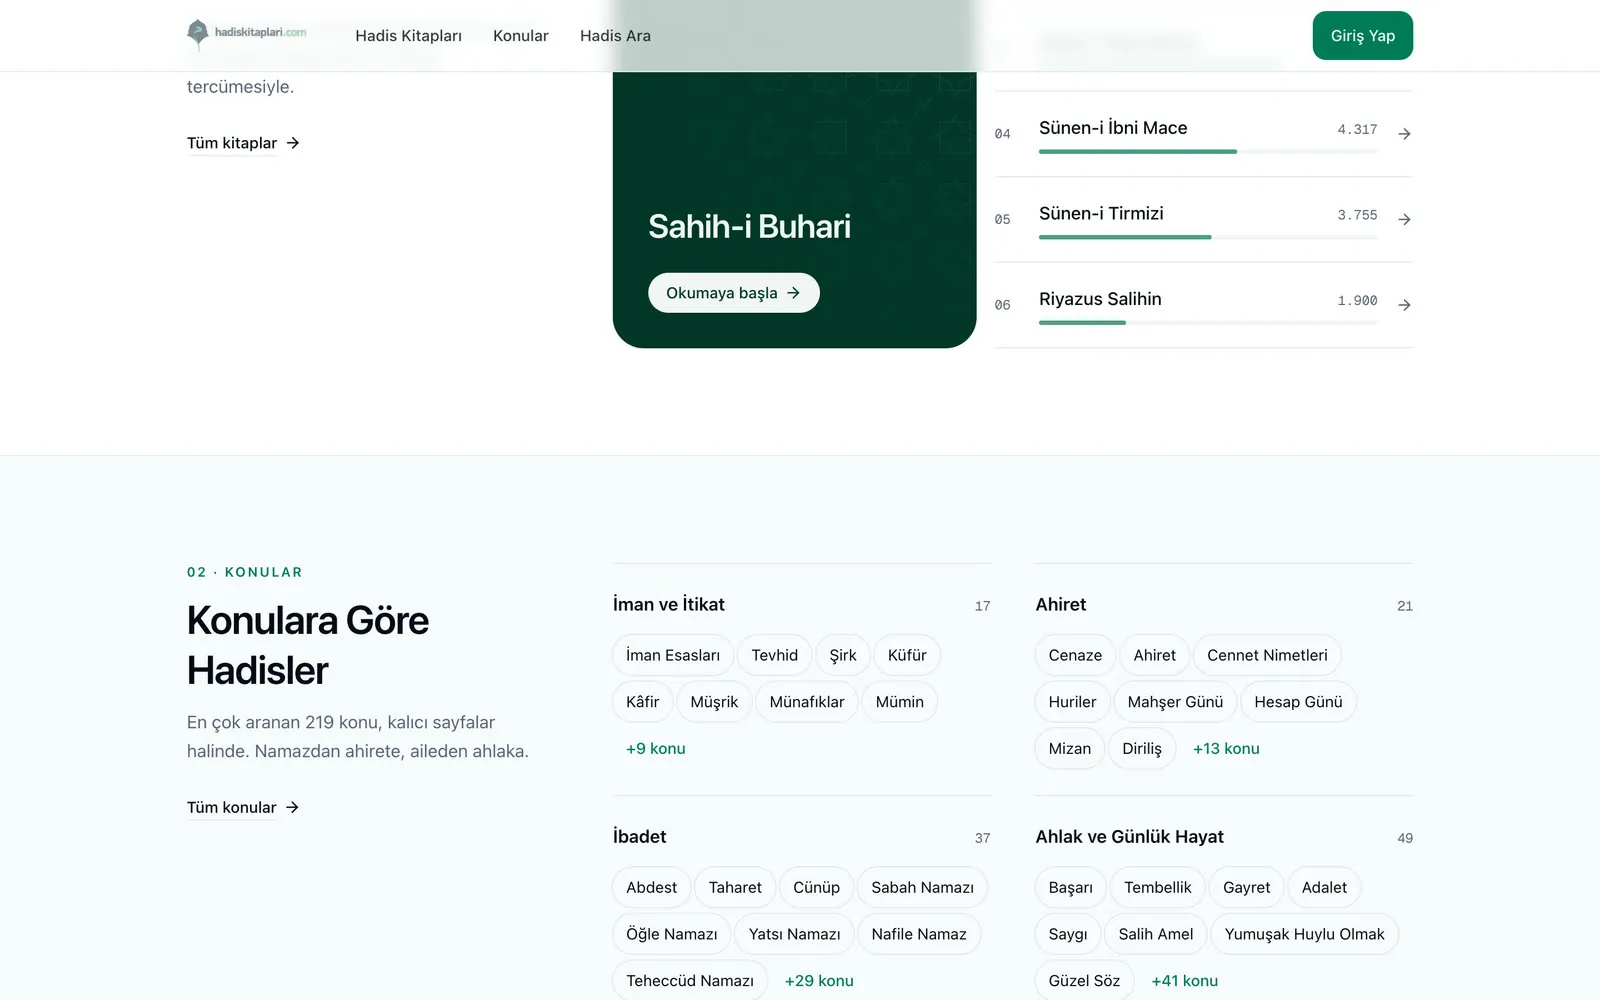1600x1000 pixels.
Task: Open the Tüm kitaplar link
Action: [243, 143]
